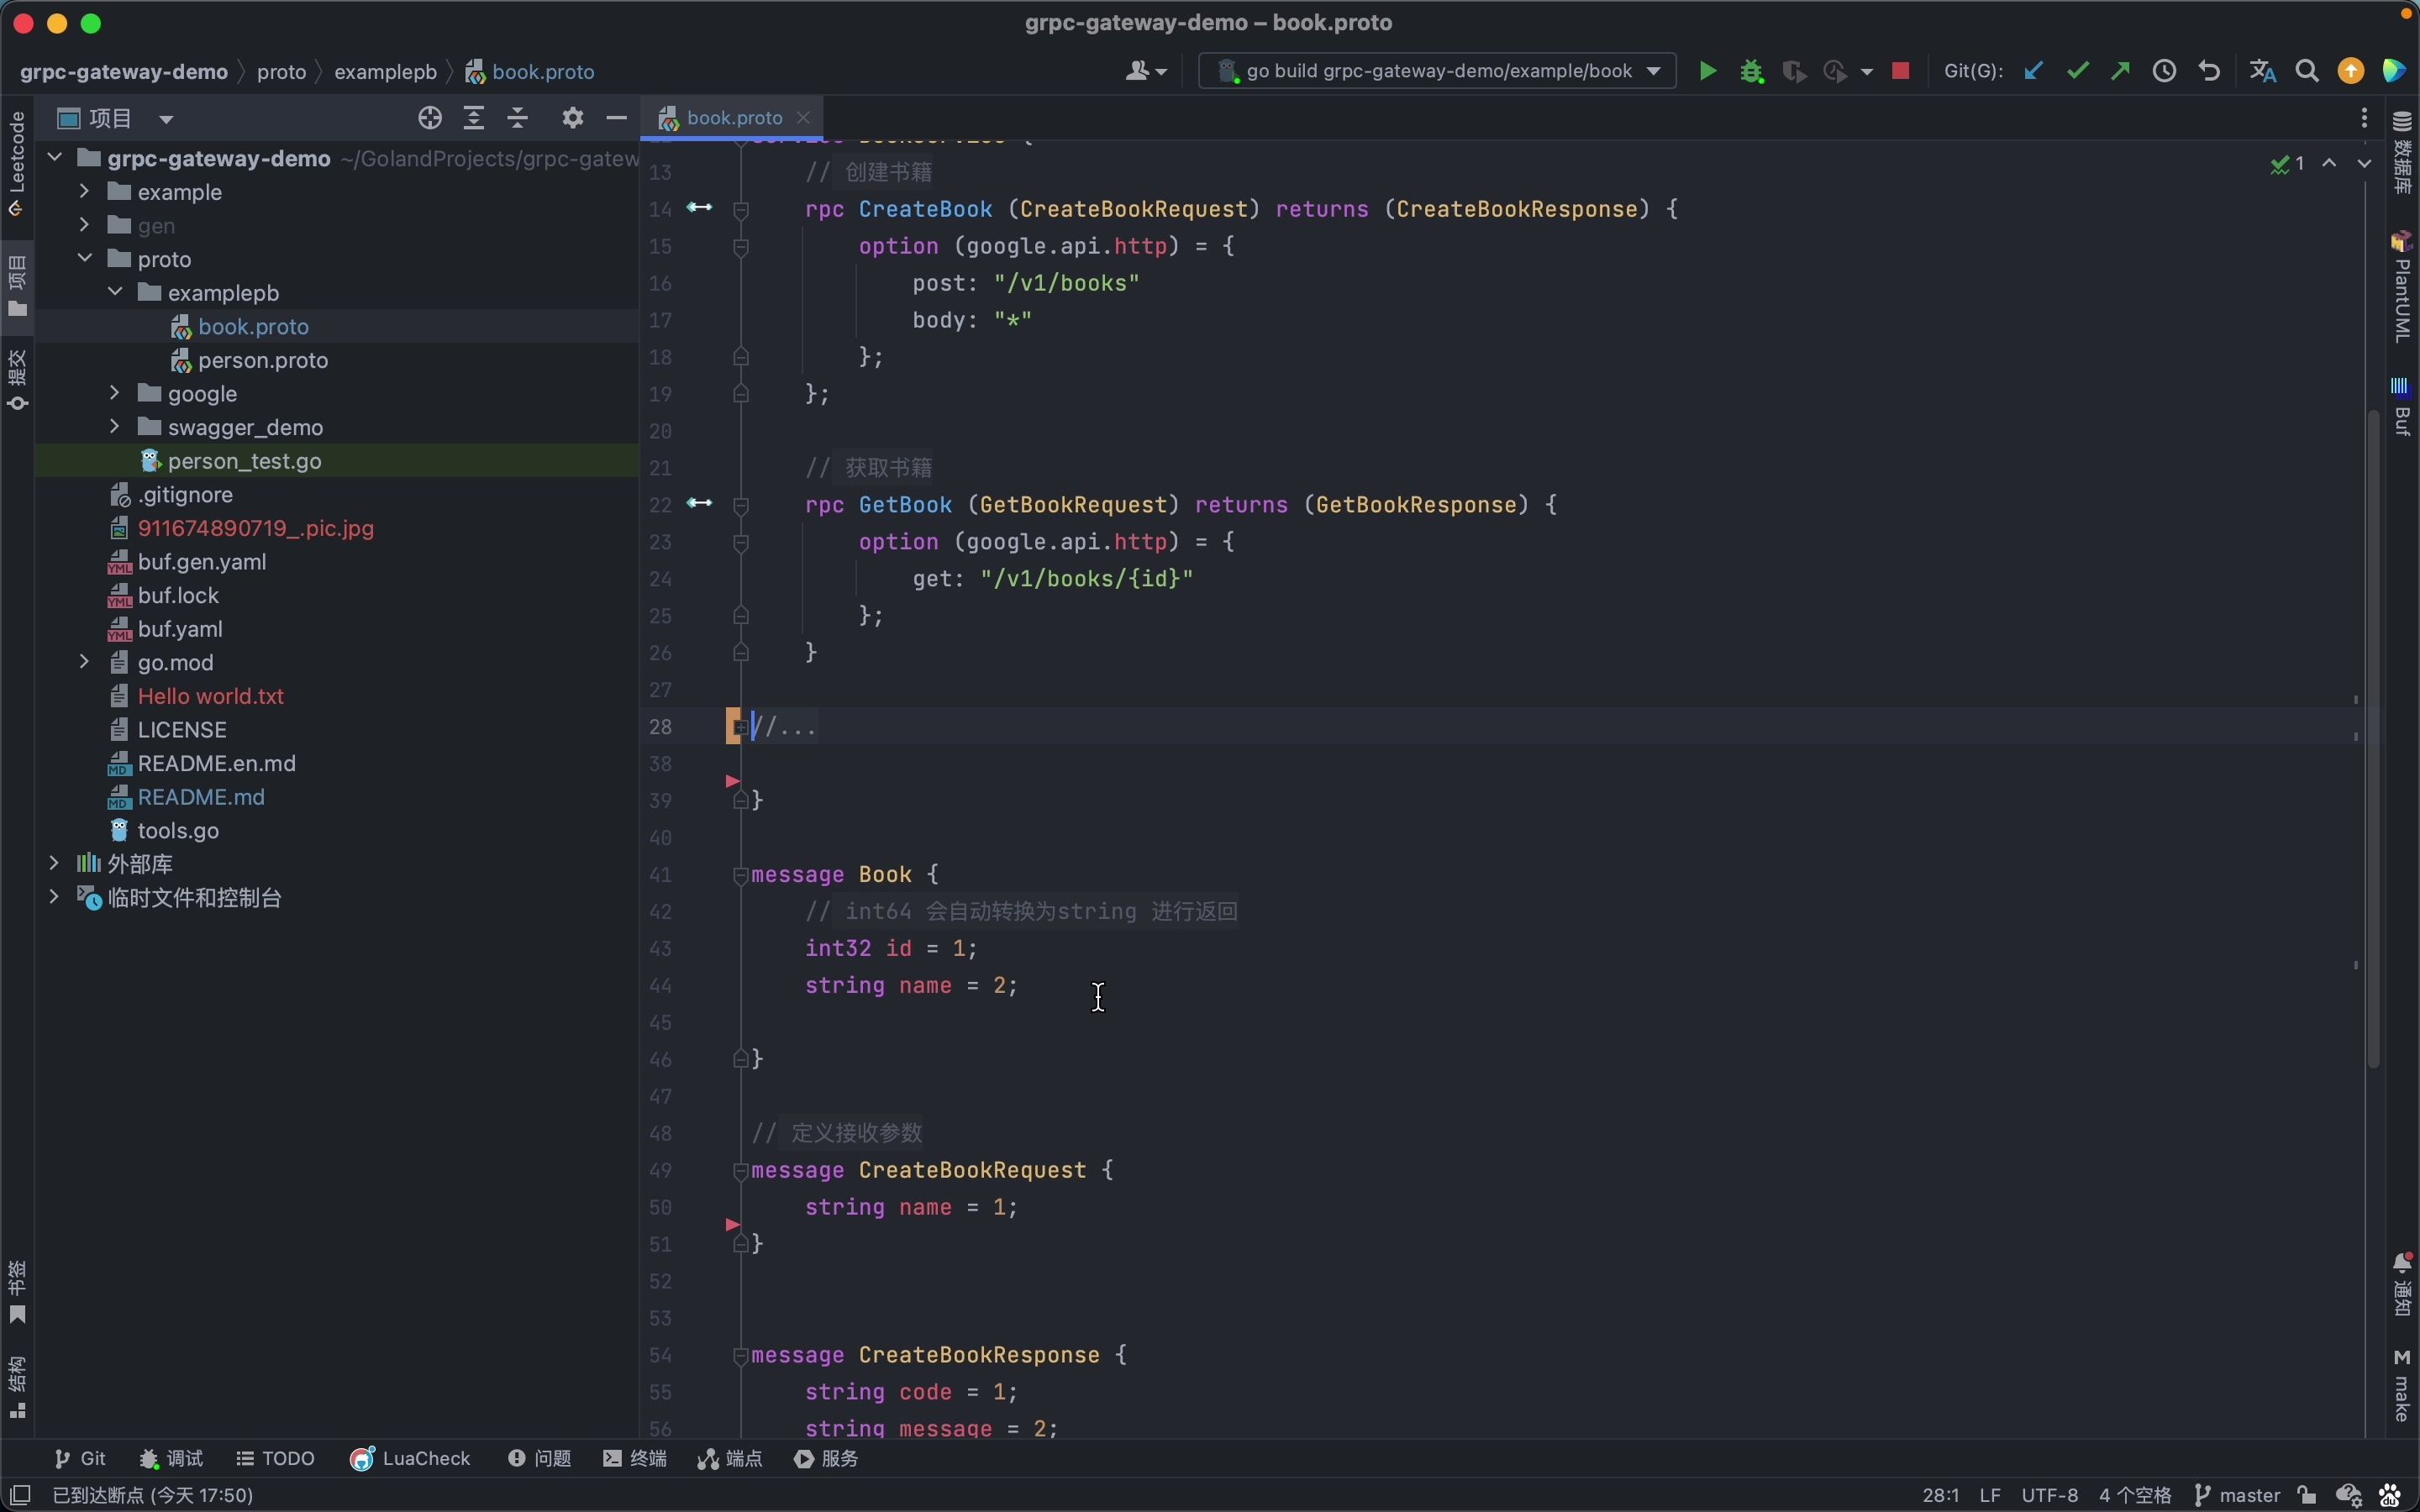Screen dimensions: 2420x1512
Task: Open the 终端 terminal tool window
Action: tap(636, 1459)
